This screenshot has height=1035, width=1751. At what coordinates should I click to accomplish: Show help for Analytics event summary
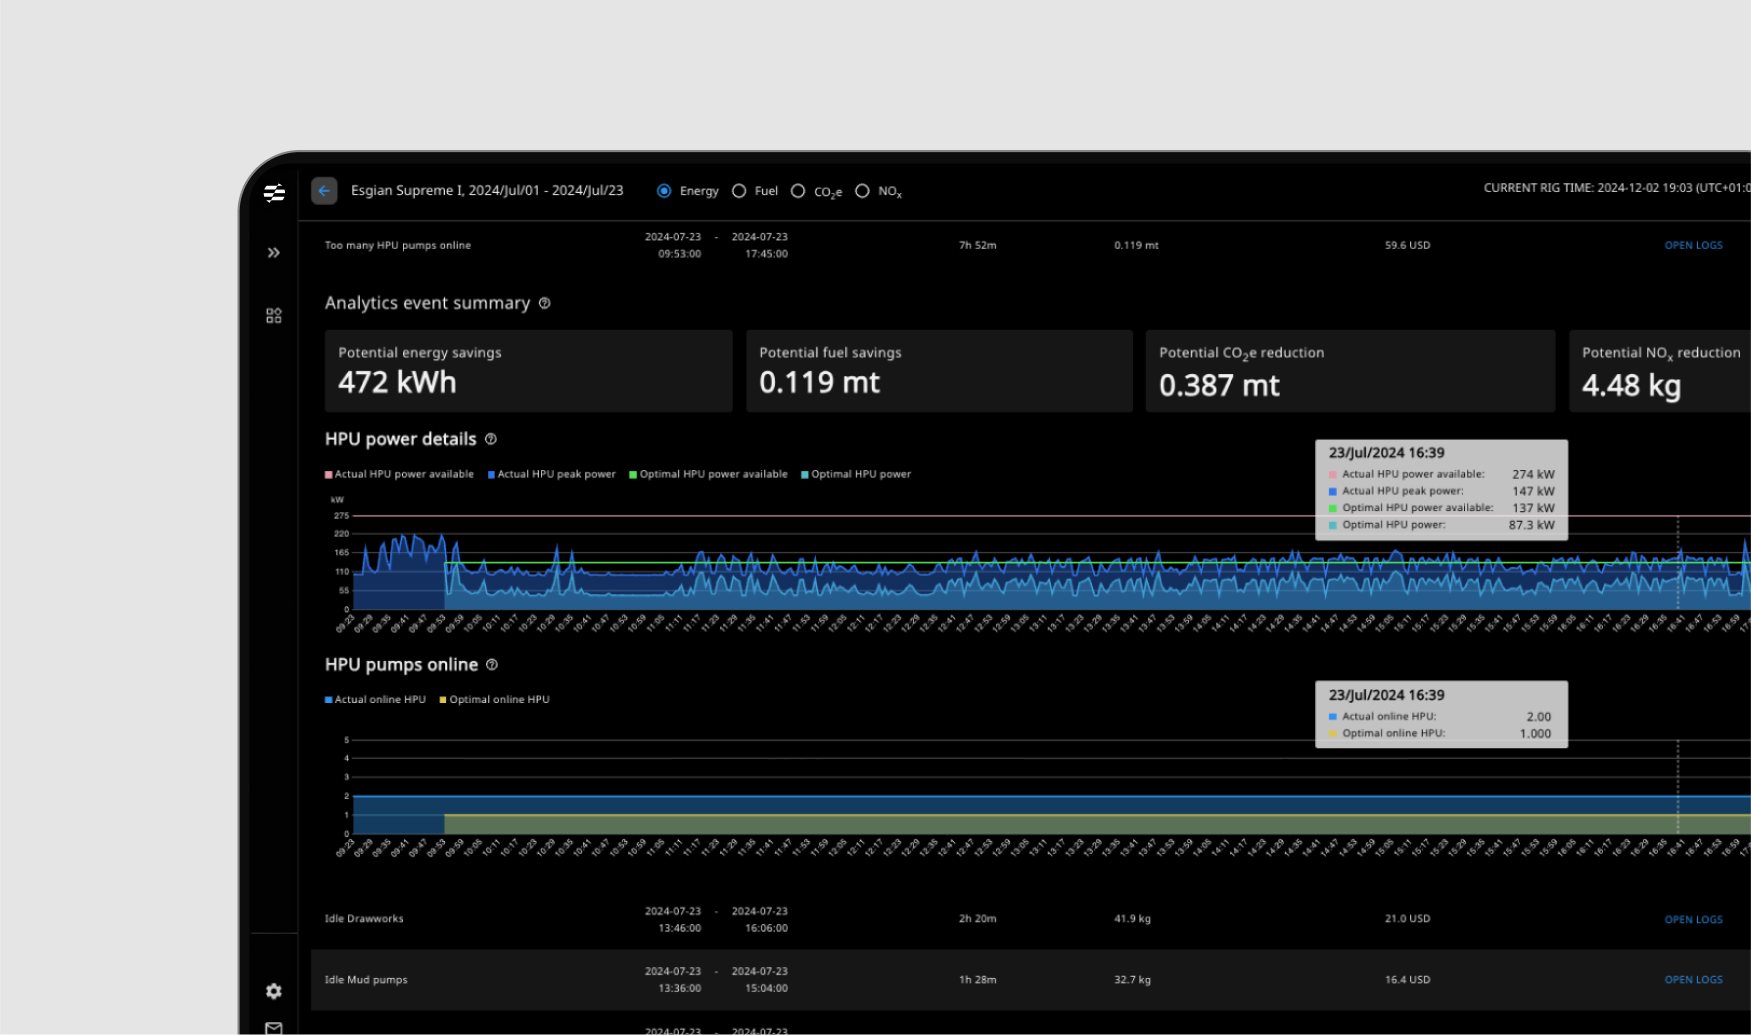[x=545, y=303]
